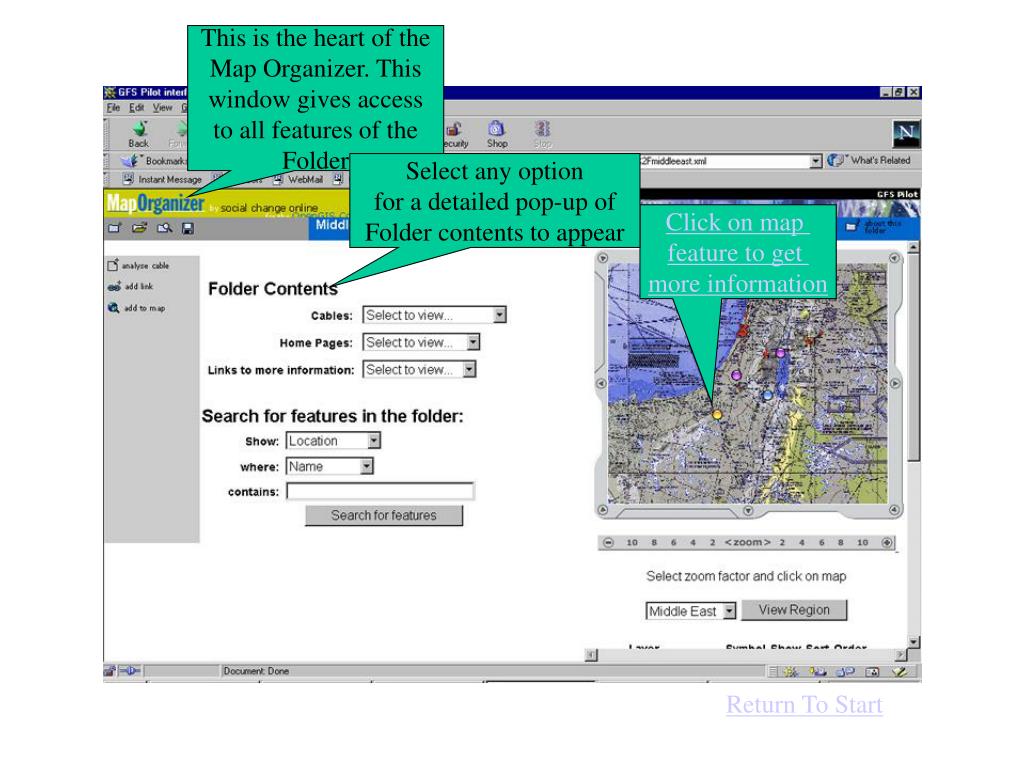Expand the URL address bar dropdown
The width and height of the screenshot is (1024, 768).
tap(816, 161)
